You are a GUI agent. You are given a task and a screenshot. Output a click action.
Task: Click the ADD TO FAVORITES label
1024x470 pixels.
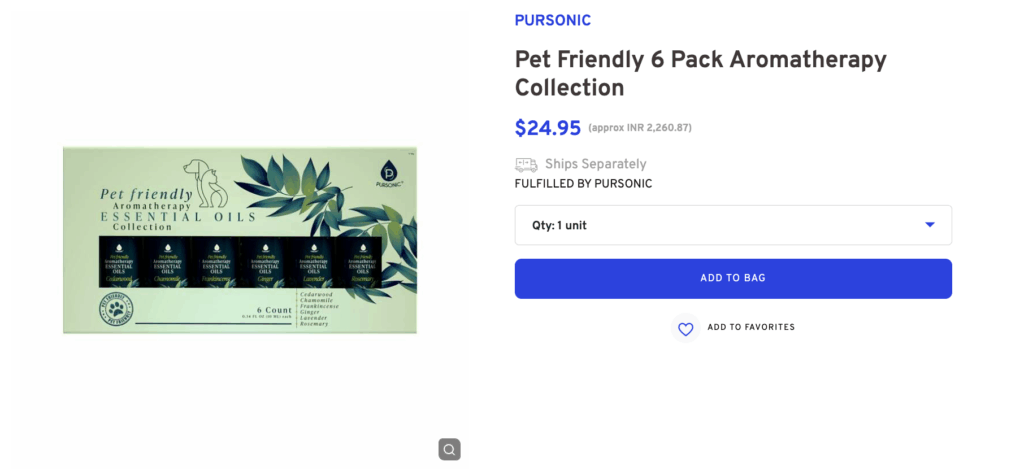(x=751, y=328)
